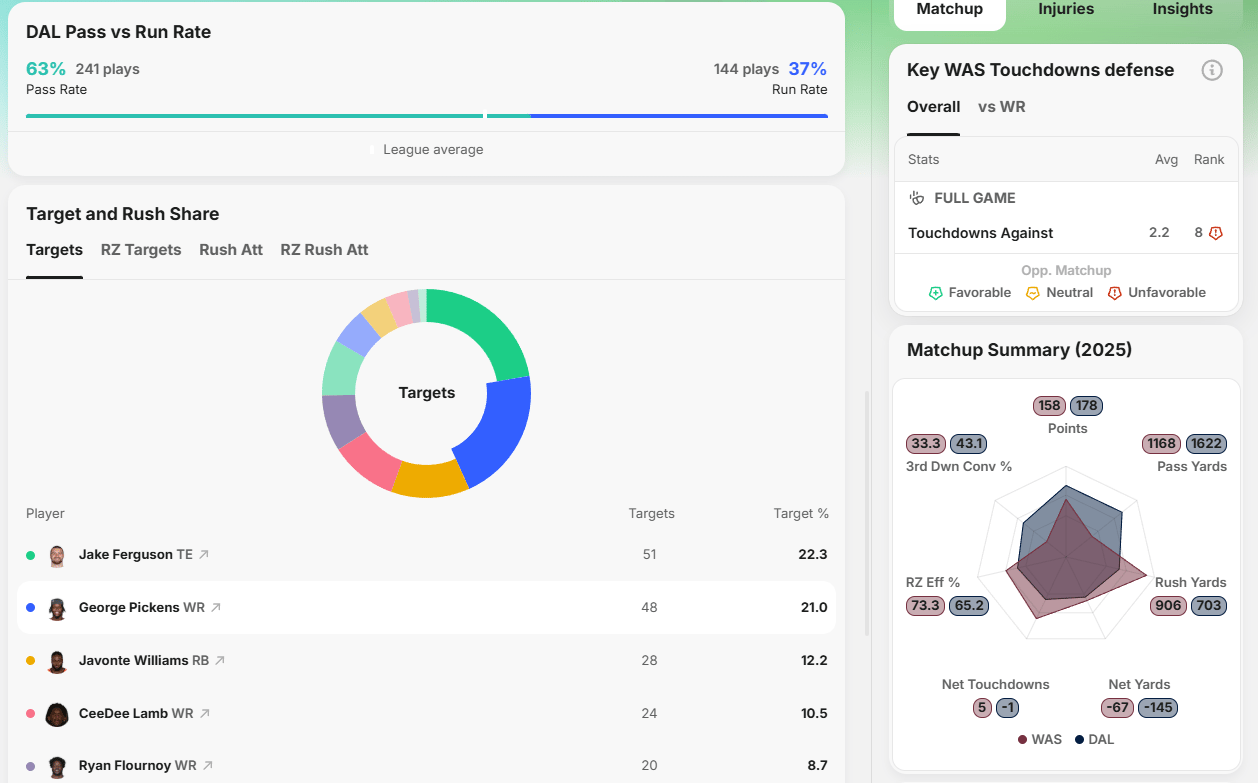The height and width of the screenshot is (783, 1258).
Task: Switch to Rush Att tab
Action: pyautogui.click(x=231, y=250)
